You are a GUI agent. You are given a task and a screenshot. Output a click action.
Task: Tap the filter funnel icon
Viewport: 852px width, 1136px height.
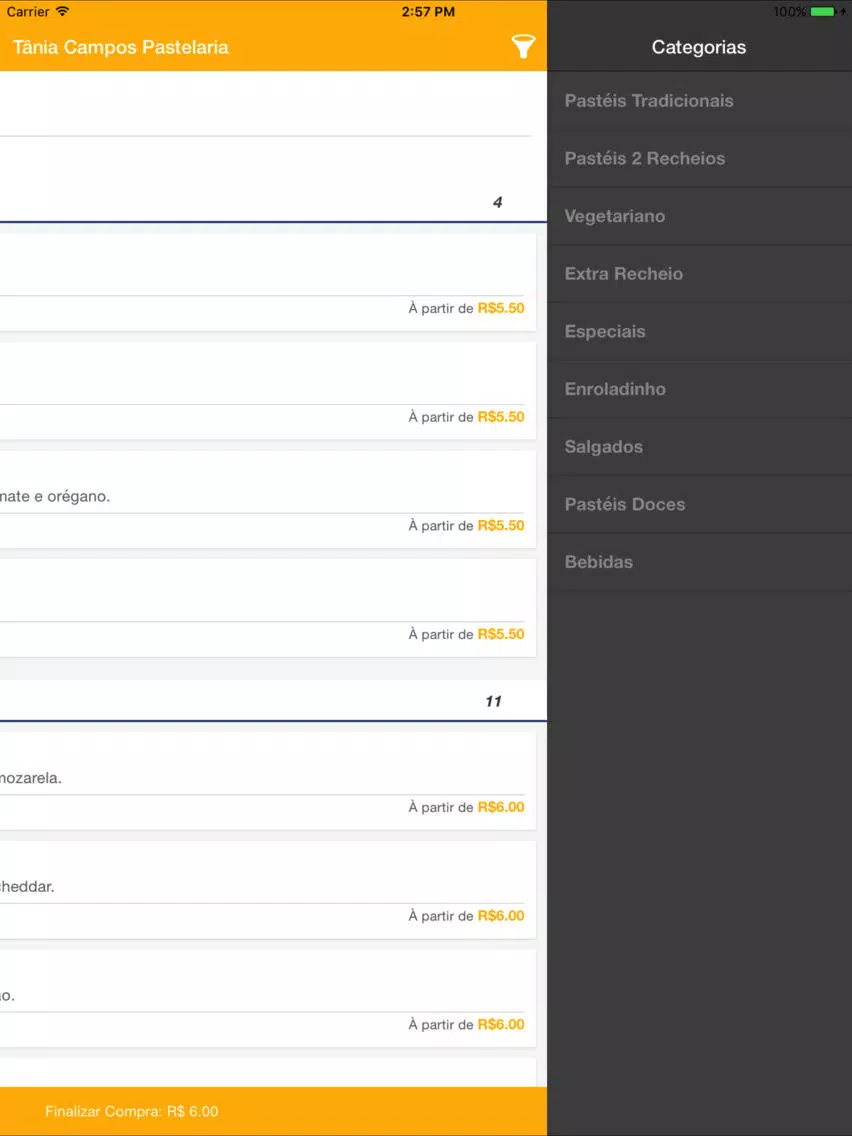point(523,46)
